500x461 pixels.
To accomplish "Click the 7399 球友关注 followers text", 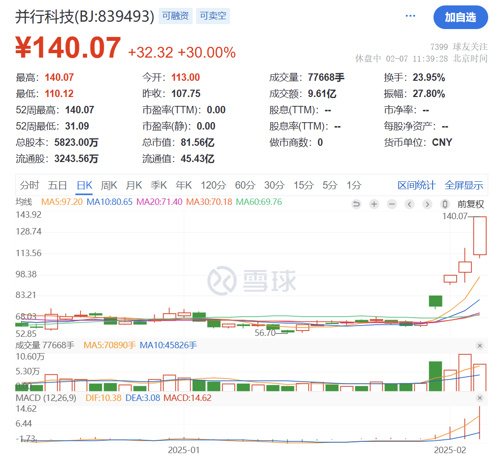I will (x=459, y=47).
